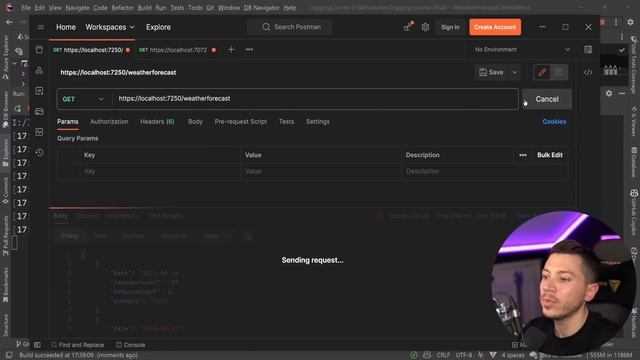The width and height of the screenshot is (640, 360).
Task: Select the Tests tab
Action: (x=287, y=122)
